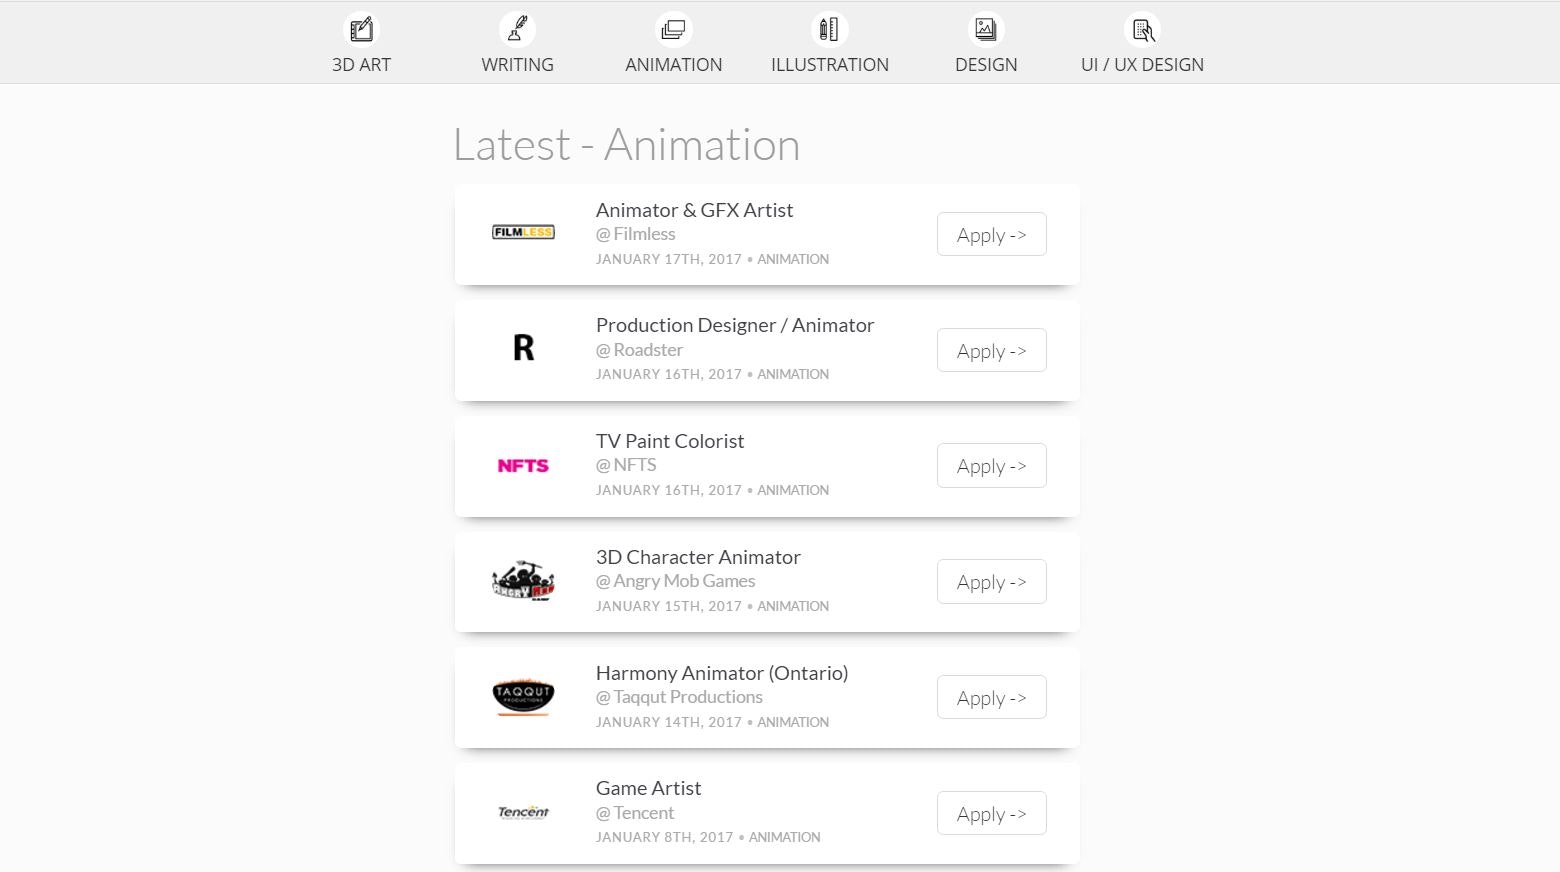
Task: Open the 3D Character Animator listing
Action: [698, 556]
